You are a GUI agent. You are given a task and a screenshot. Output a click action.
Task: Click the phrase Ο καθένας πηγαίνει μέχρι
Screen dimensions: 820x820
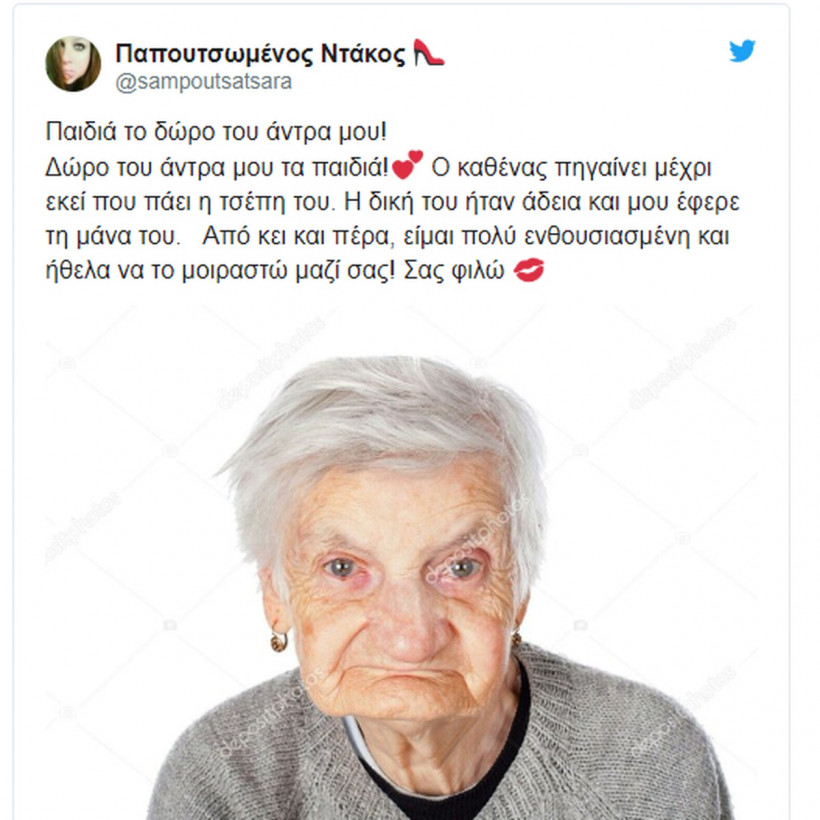tap(572, 167)
